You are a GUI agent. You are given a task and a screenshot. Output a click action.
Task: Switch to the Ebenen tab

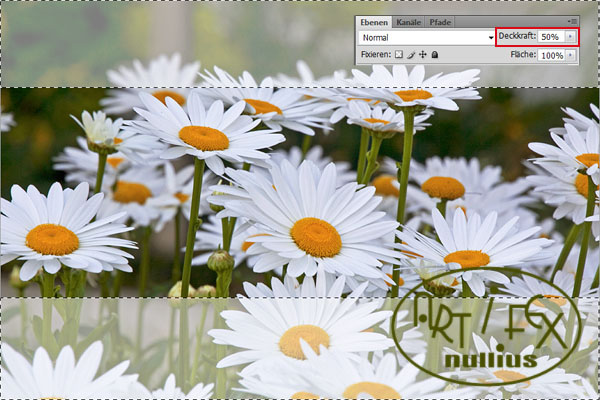374,22
